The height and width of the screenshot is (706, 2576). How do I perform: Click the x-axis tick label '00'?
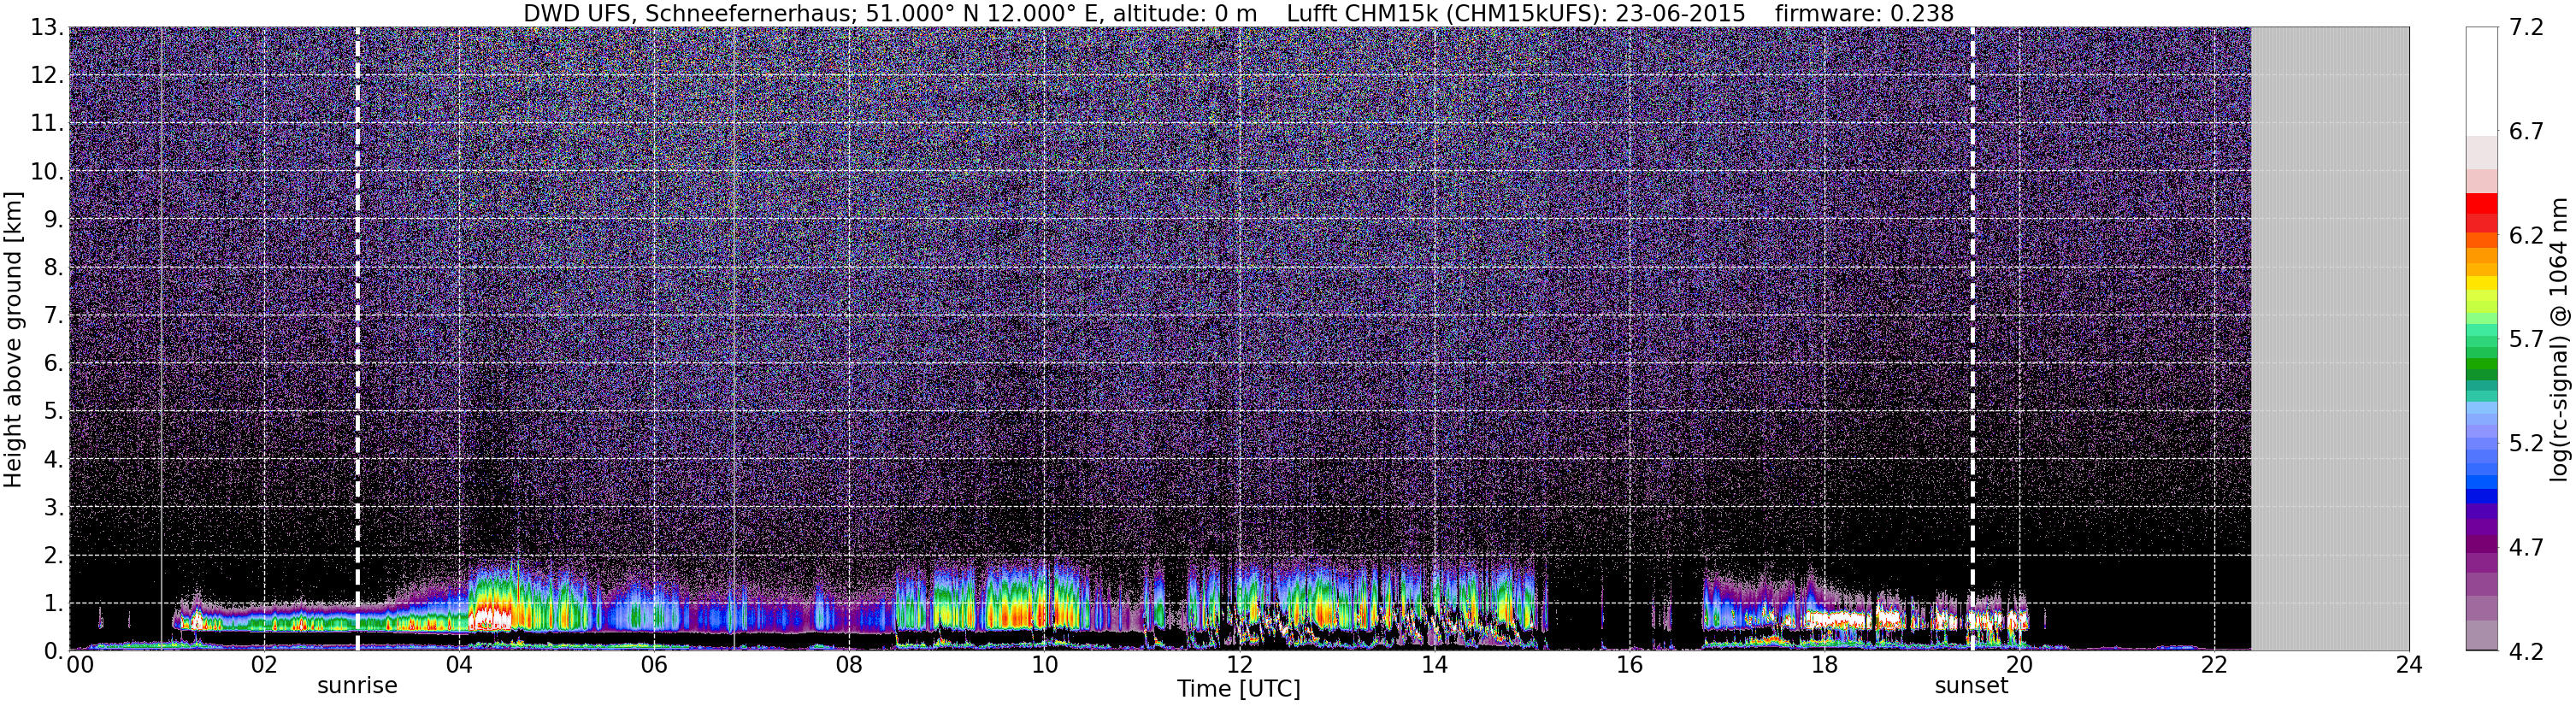pyautogui.click(x=80, y=665)
